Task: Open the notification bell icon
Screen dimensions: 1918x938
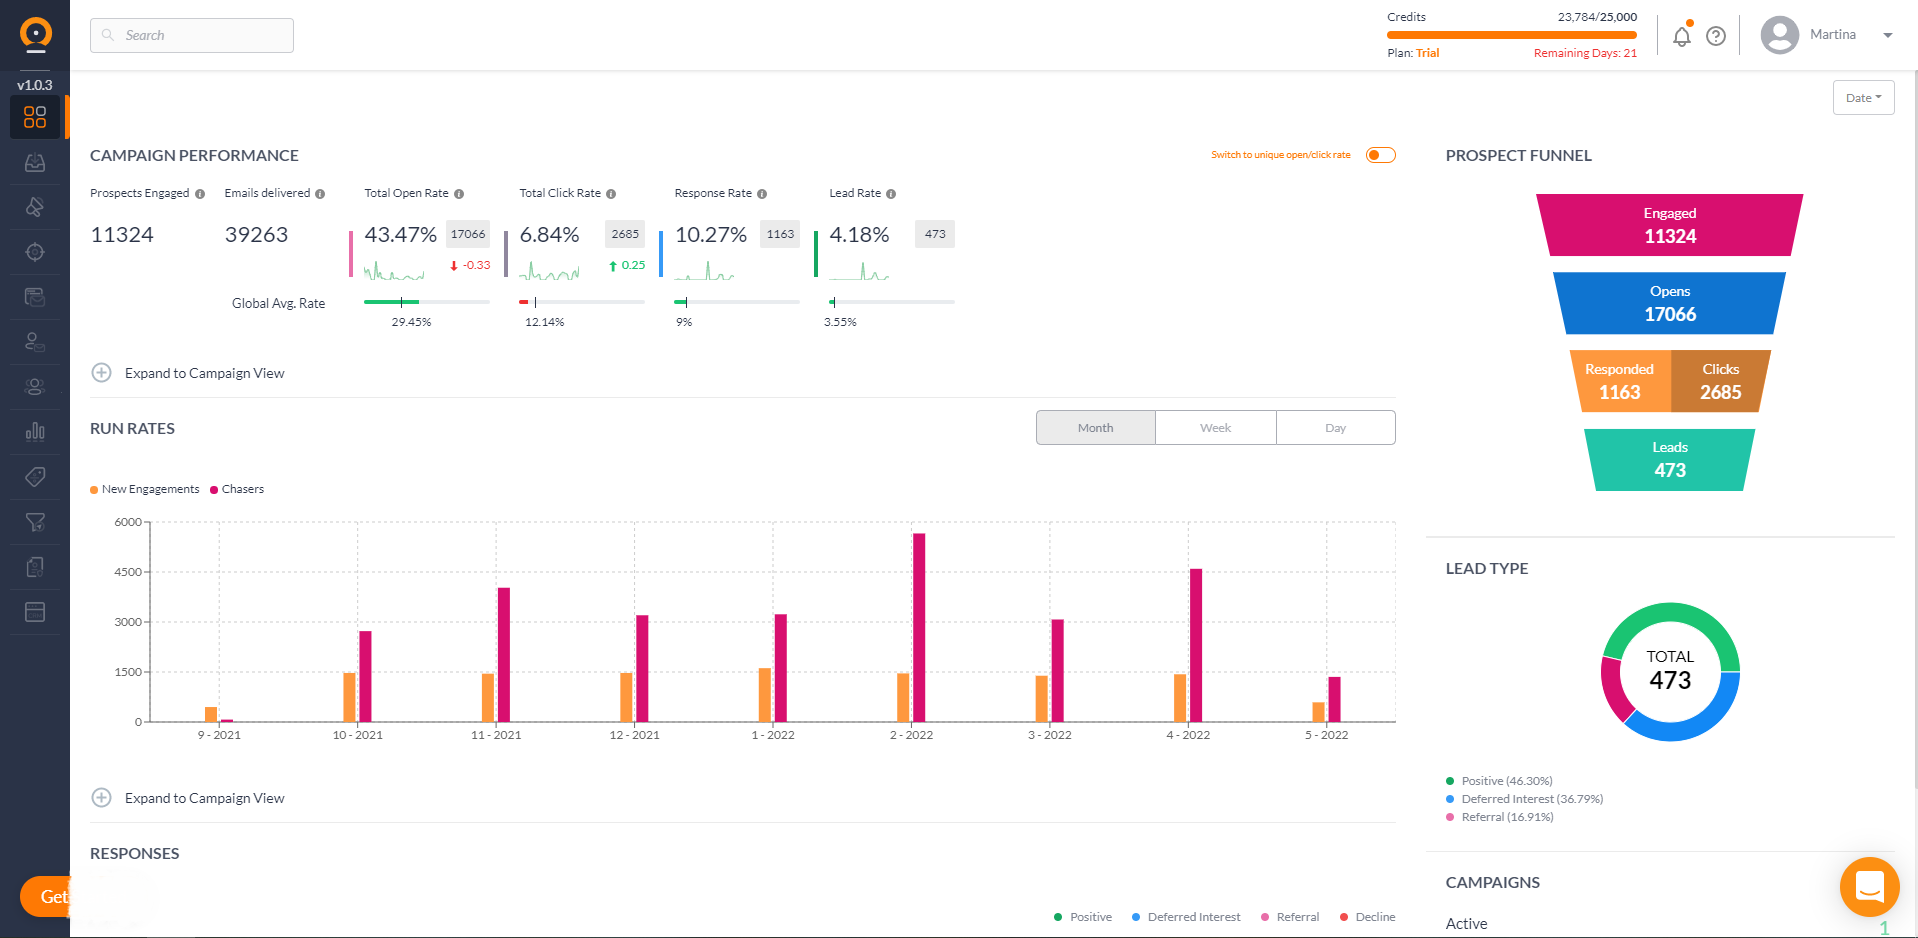Action: pyautogui.click(x=1681, y=35)
